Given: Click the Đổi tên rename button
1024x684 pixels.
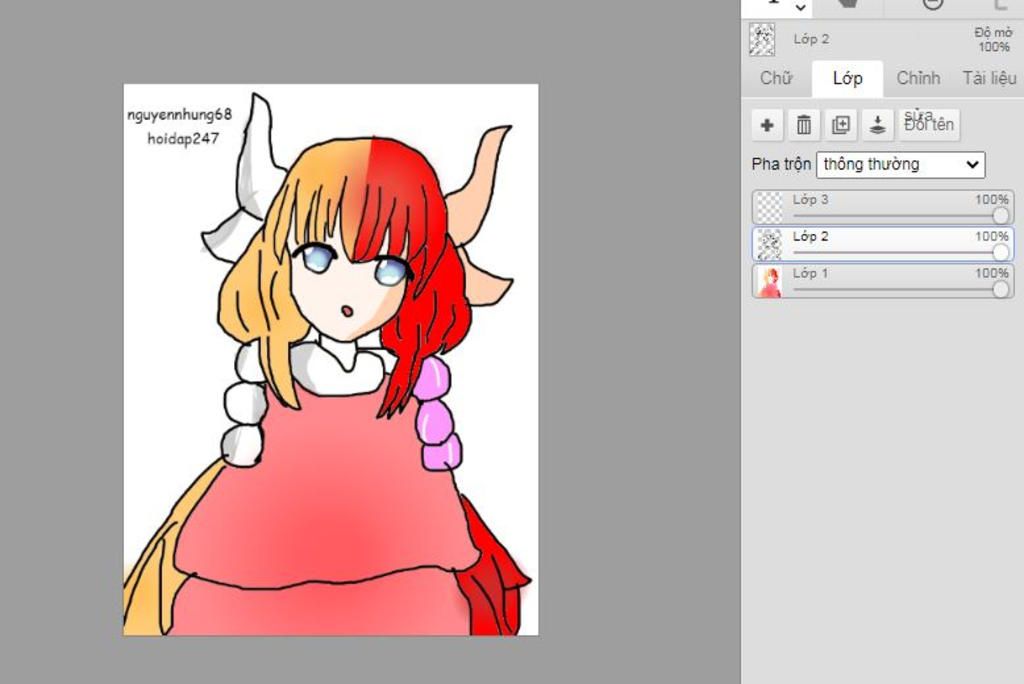Looking at the screenshot, I should tap(929, 125).
